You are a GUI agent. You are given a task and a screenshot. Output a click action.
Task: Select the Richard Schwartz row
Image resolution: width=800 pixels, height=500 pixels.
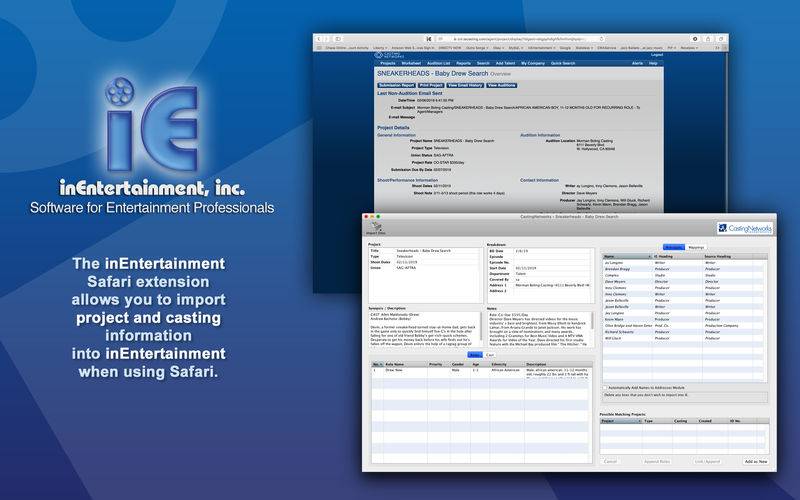[x=684, y=332]
